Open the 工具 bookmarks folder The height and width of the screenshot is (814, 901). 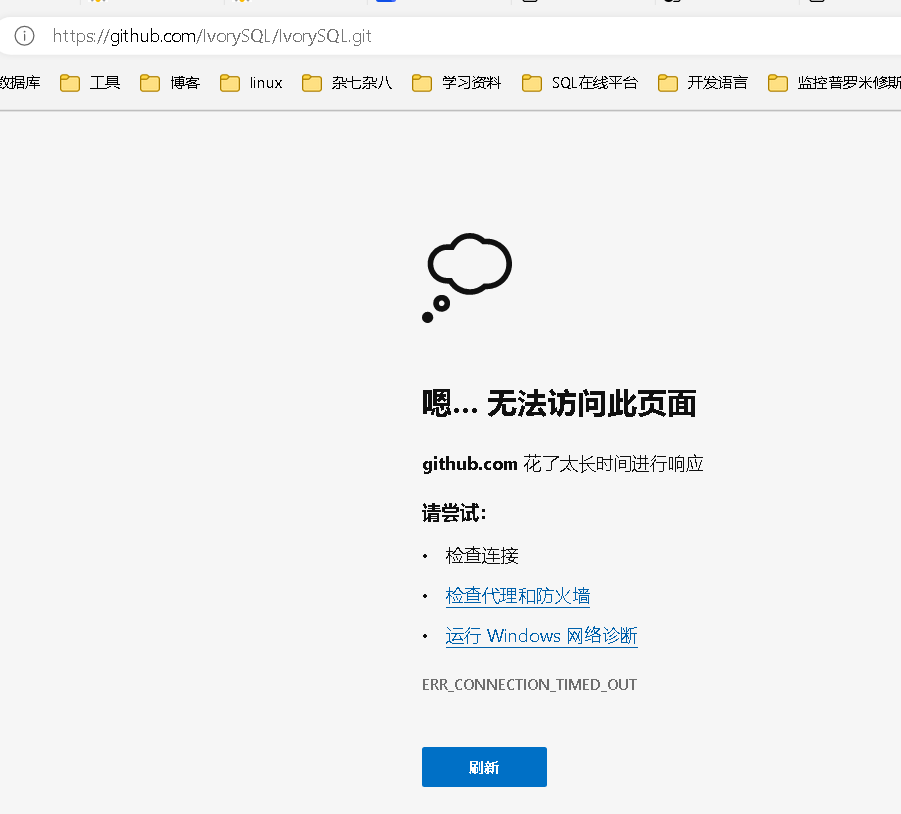click(90, 83)
